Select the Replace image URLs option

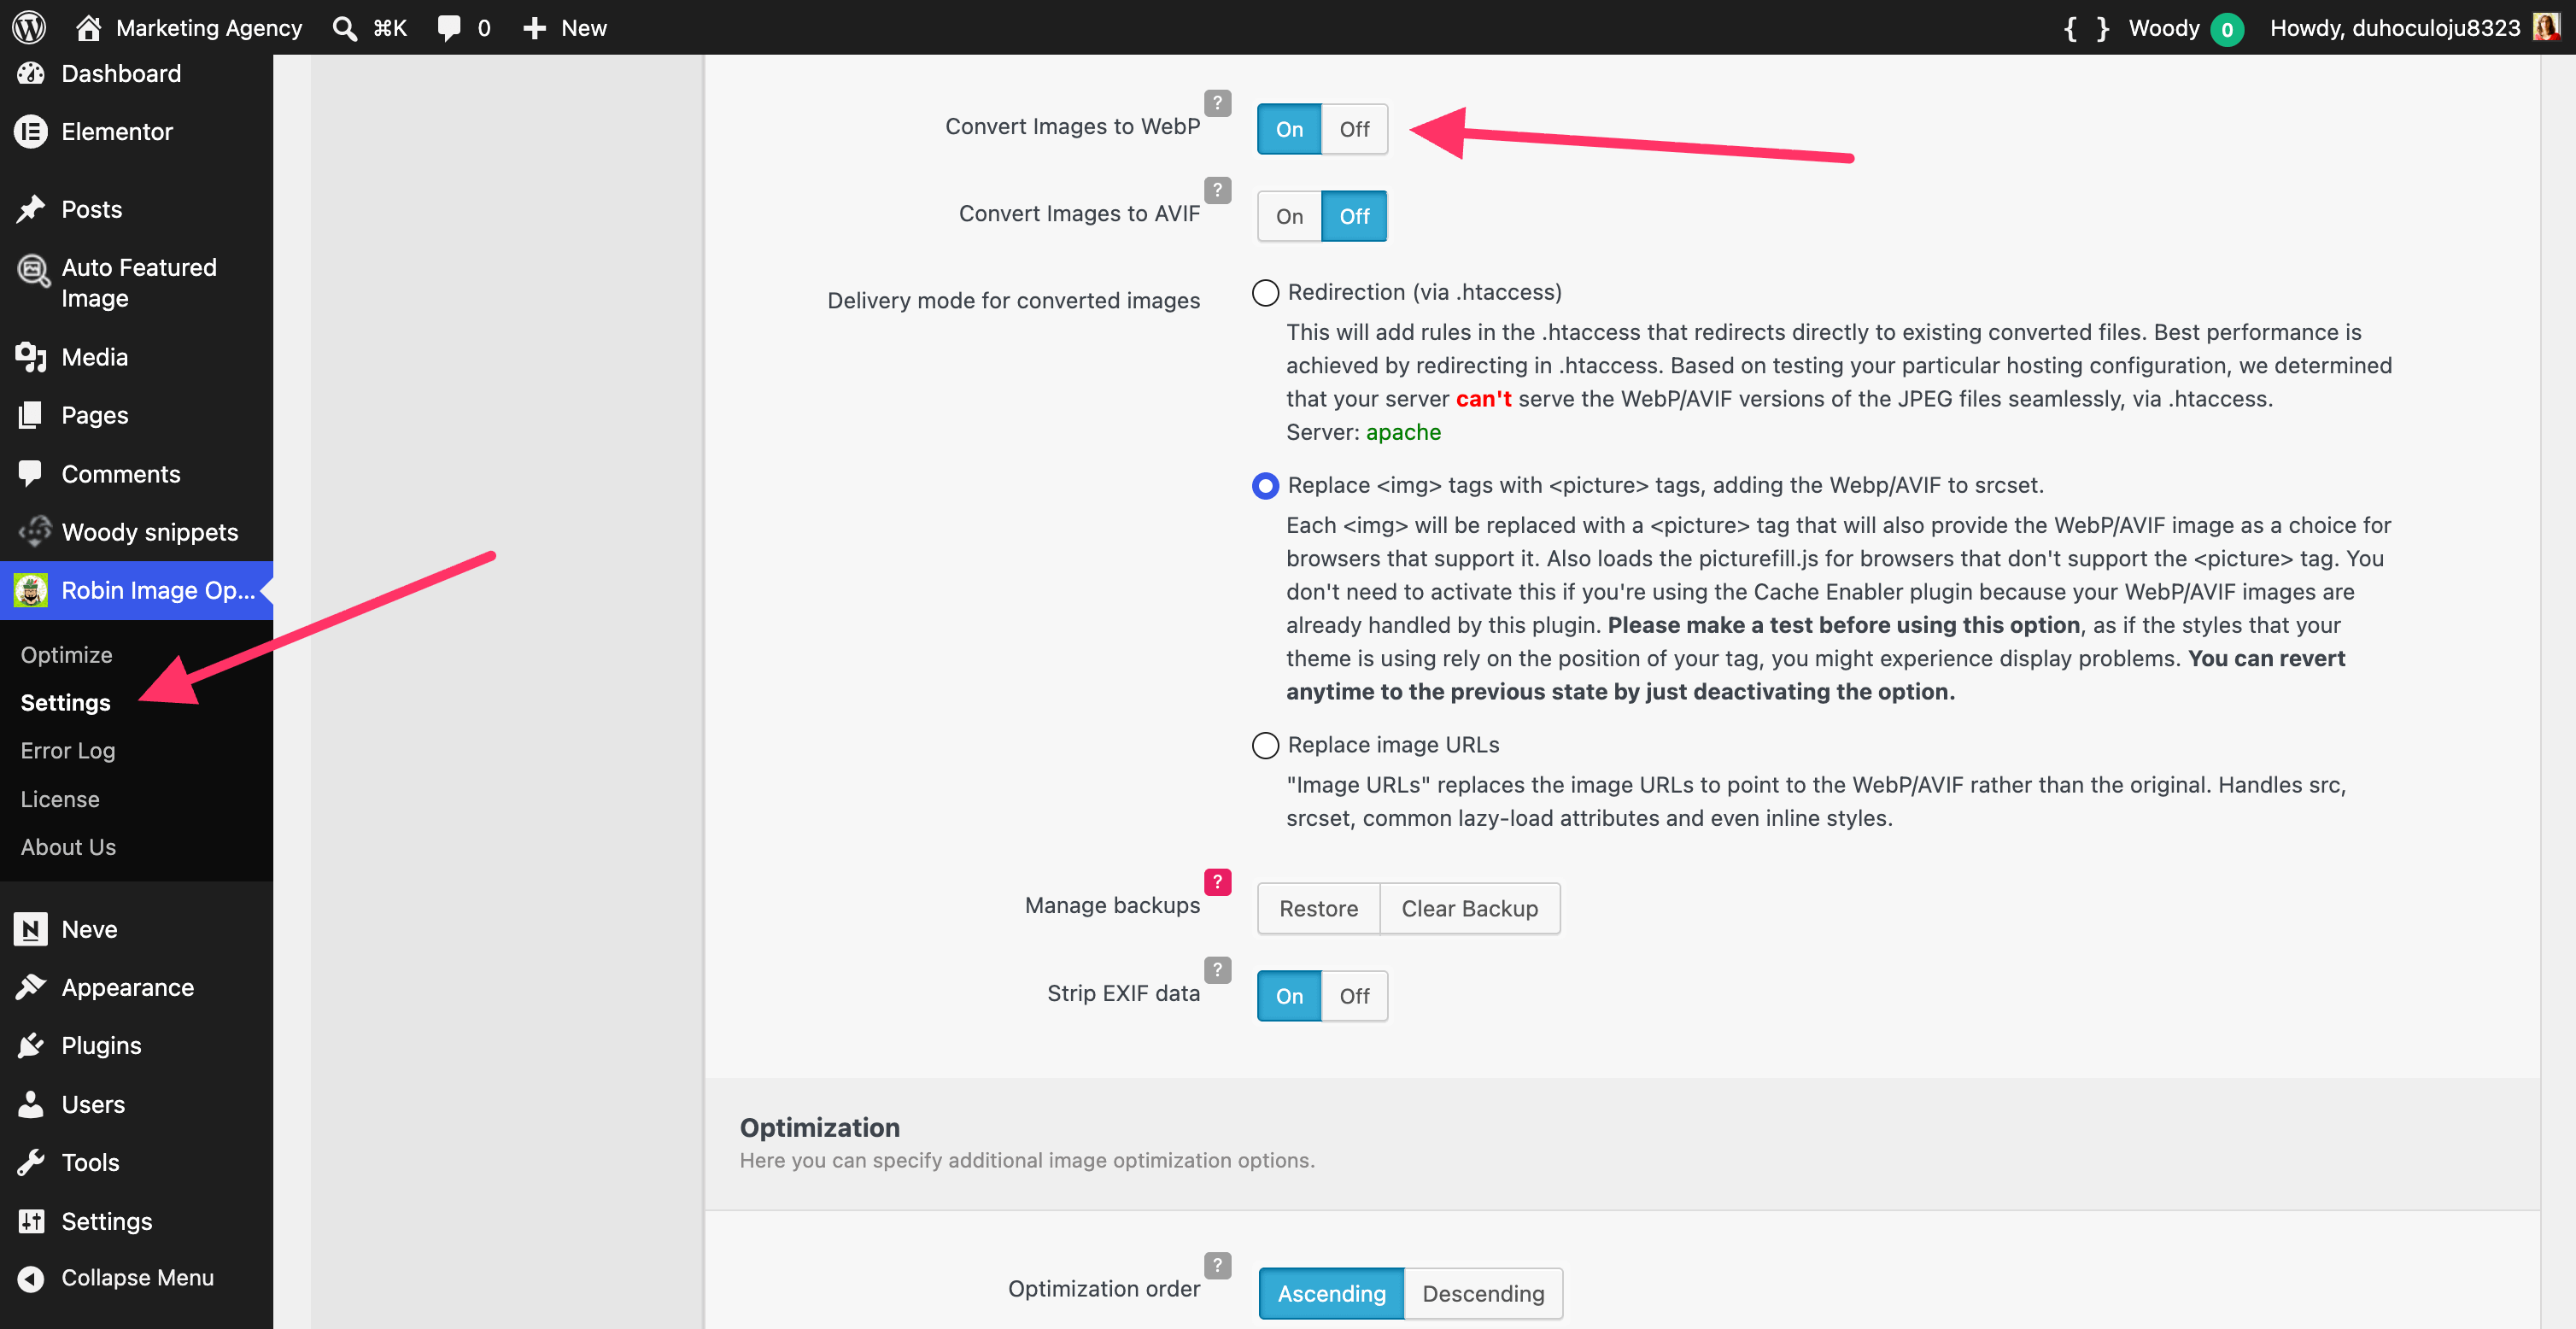click(1265, 745)
